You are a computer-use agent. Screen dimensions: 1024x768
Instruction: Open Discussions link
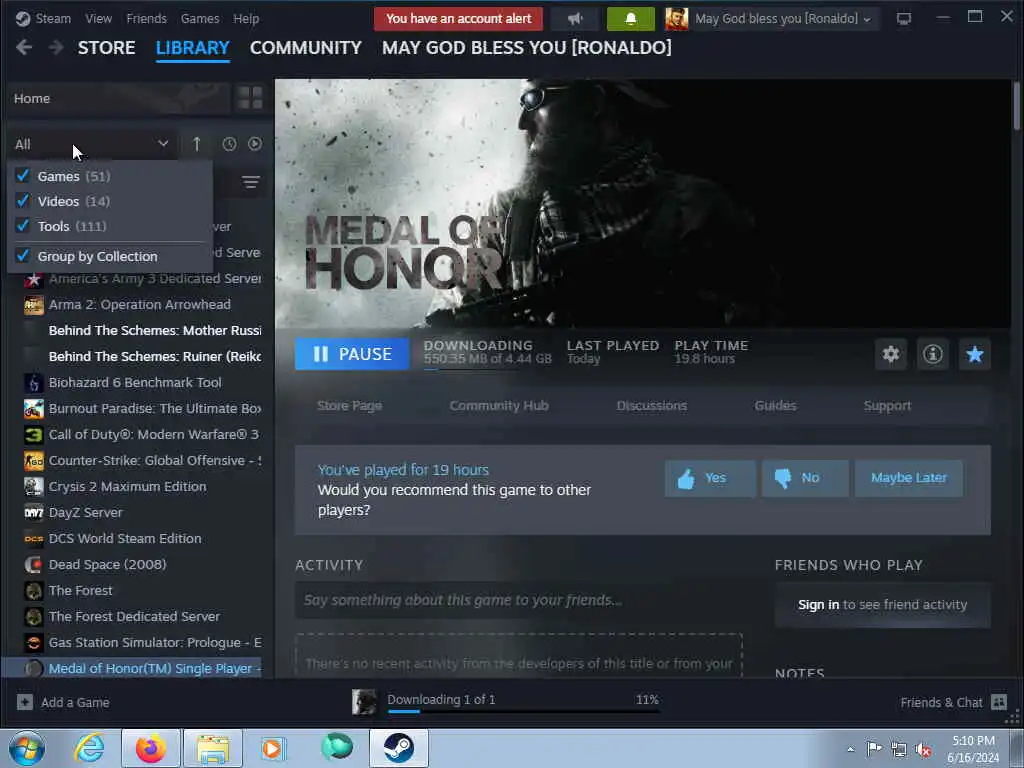pos(652,406)
